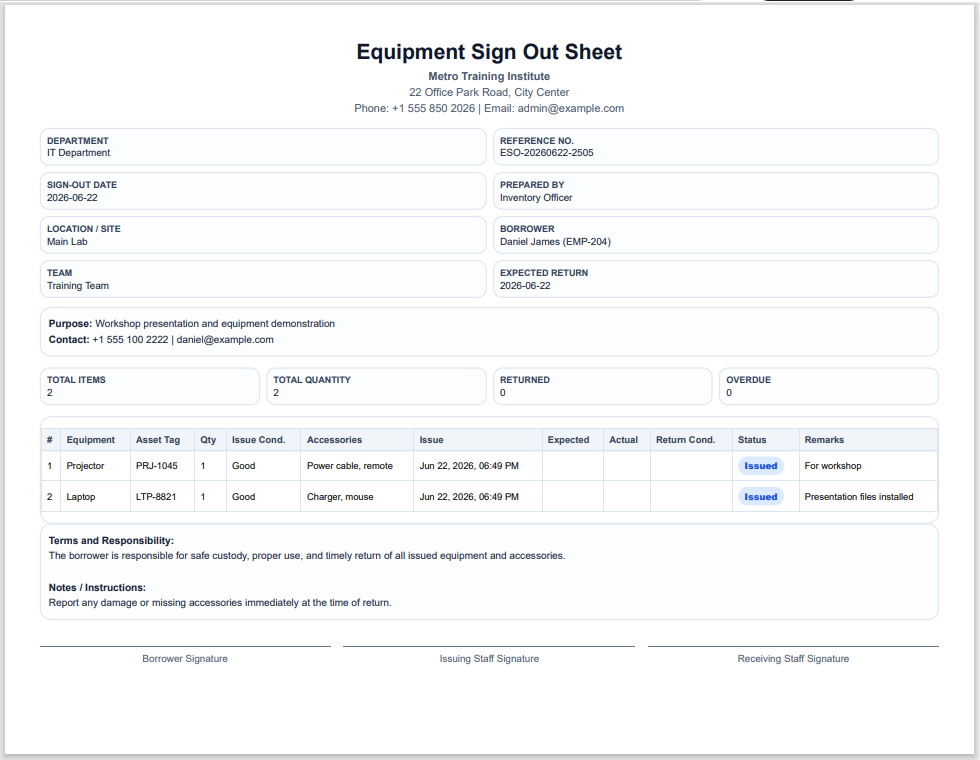Click the 'Issuing Staff Signature' label
980x760 pixels.
click(489, 659)
